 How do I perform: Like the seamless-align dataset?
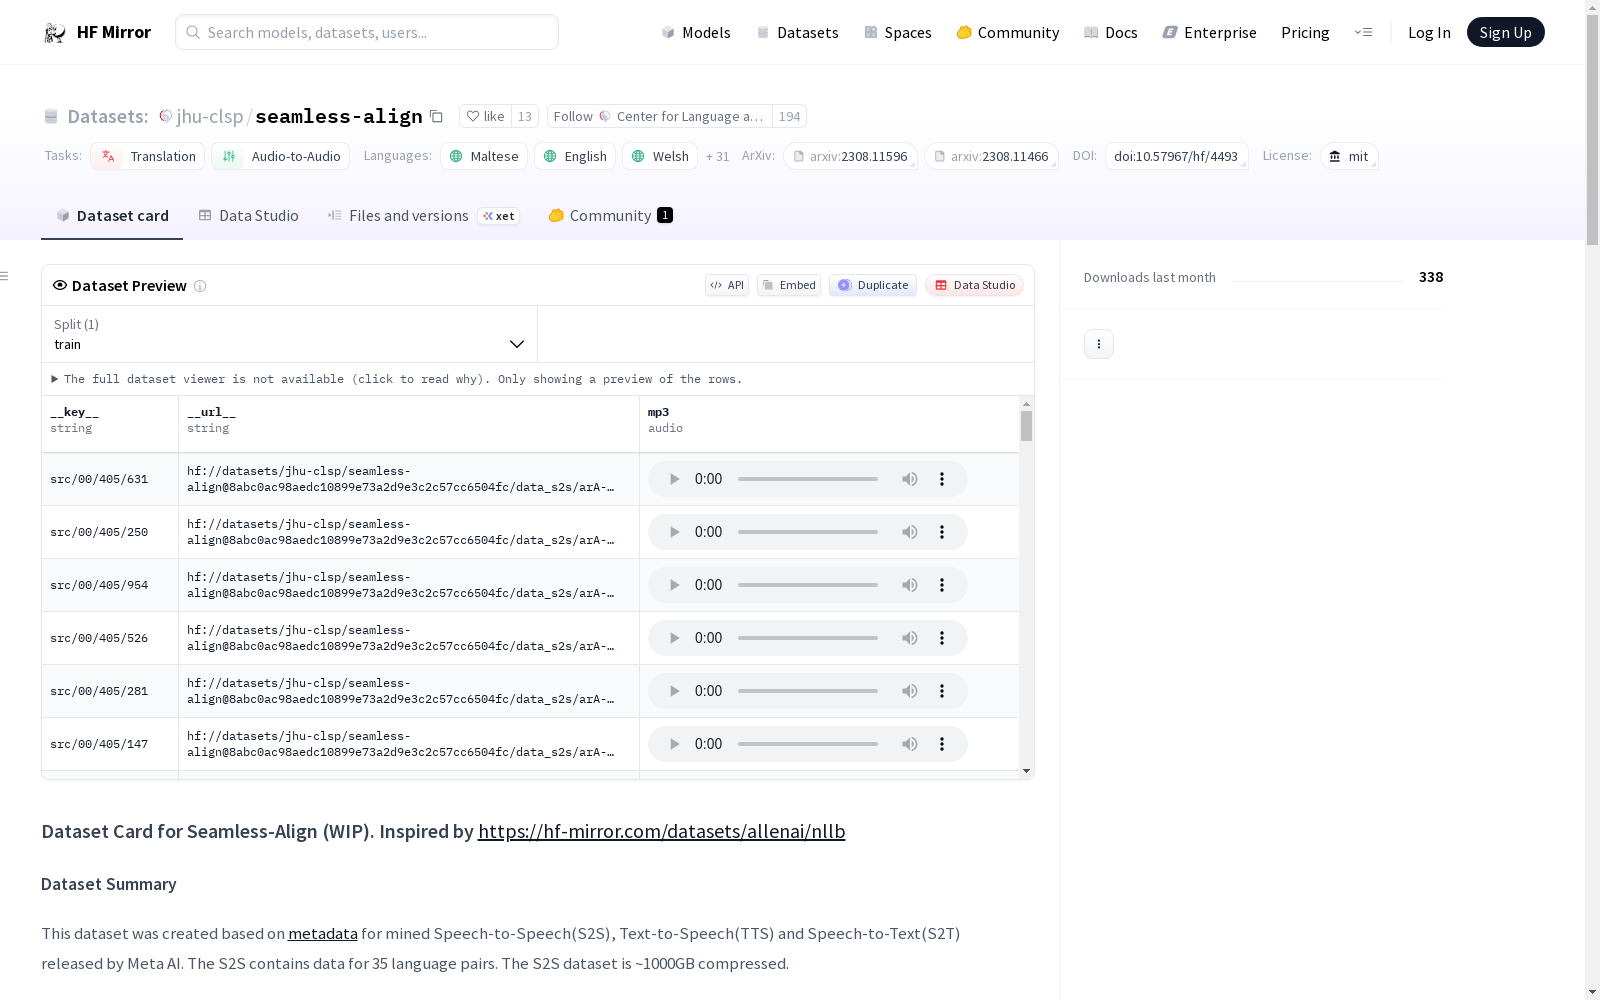486,116
